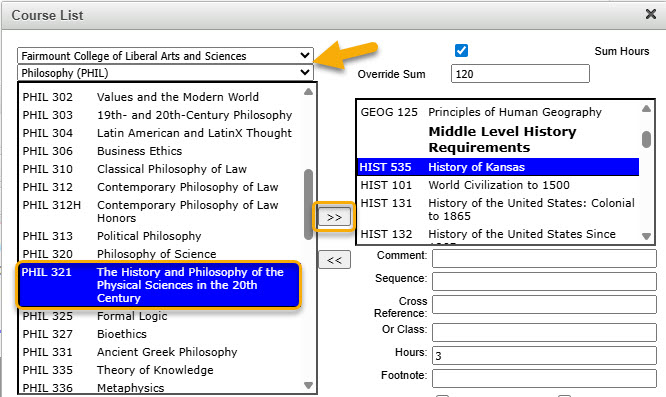The image size is (666, 397).
Task: Click the Or Class input field
Action: coord(544,332)
